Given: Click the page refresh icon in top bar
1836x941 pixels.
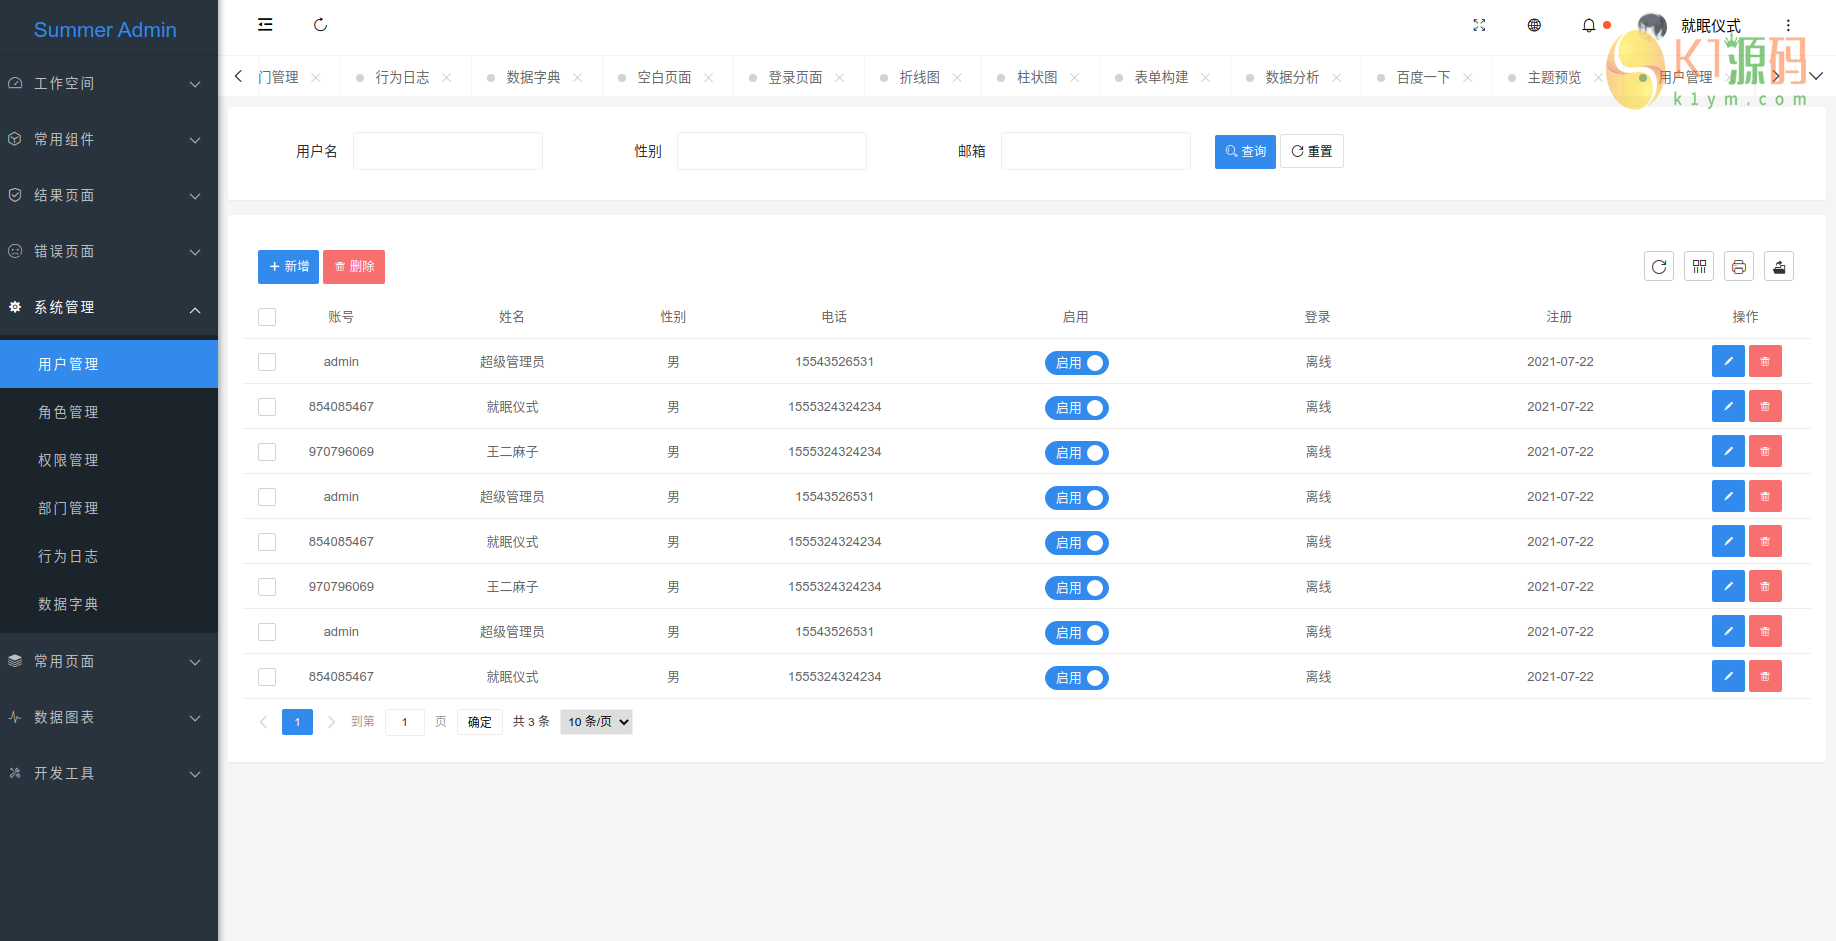Looking at the screenshot, I should click(320, 25).
